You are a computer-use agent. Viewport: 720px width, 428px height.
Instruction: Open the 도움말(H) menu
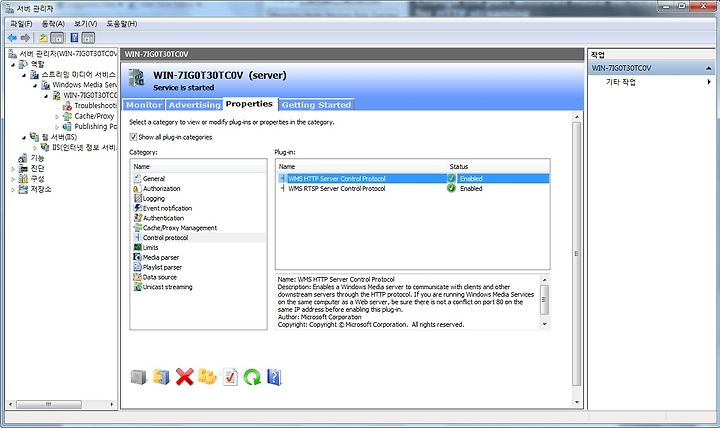tap(122, 23)
